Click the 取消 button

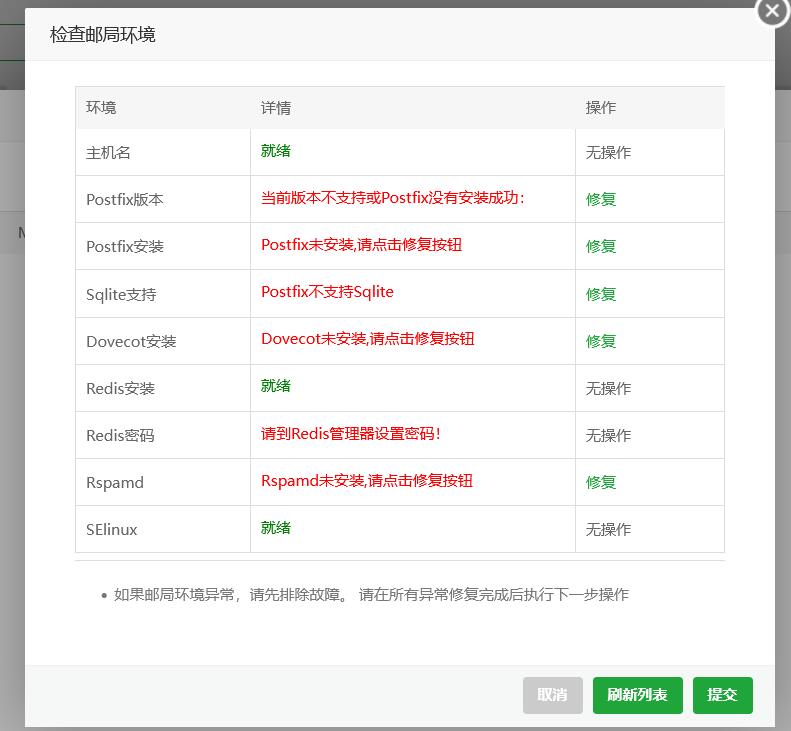(552, 695)
